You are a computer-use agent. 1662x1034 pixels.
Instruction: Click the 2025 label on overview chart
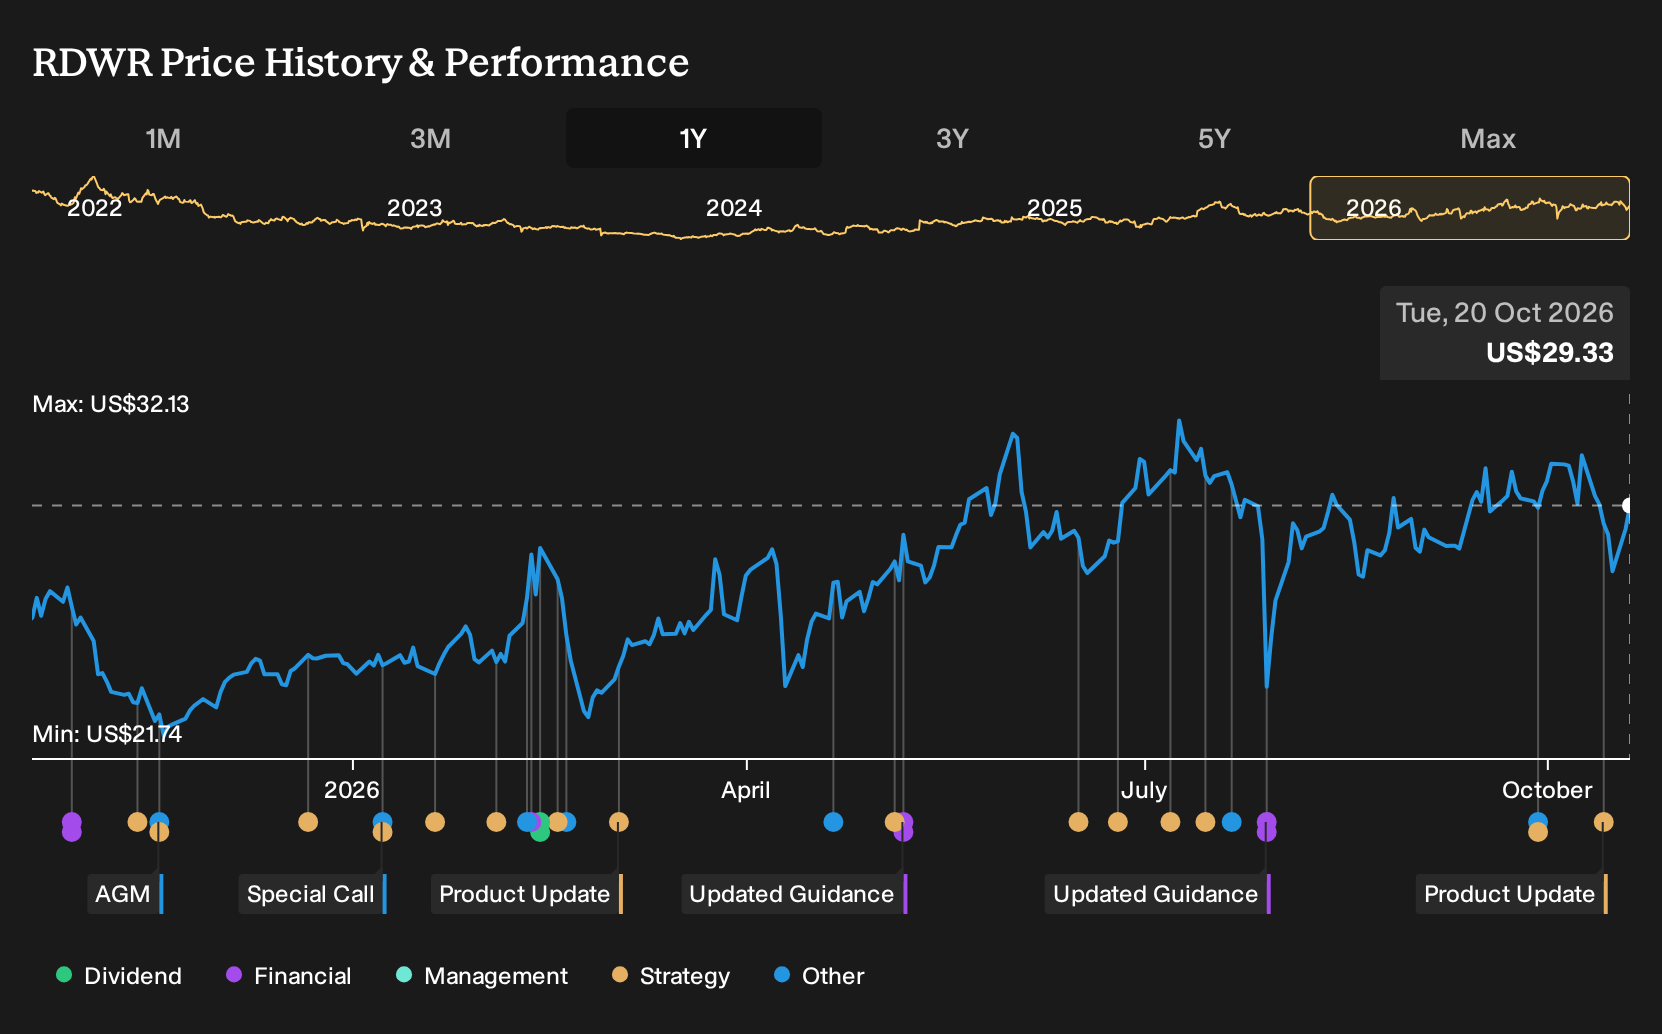click(x=1054, y=208)
